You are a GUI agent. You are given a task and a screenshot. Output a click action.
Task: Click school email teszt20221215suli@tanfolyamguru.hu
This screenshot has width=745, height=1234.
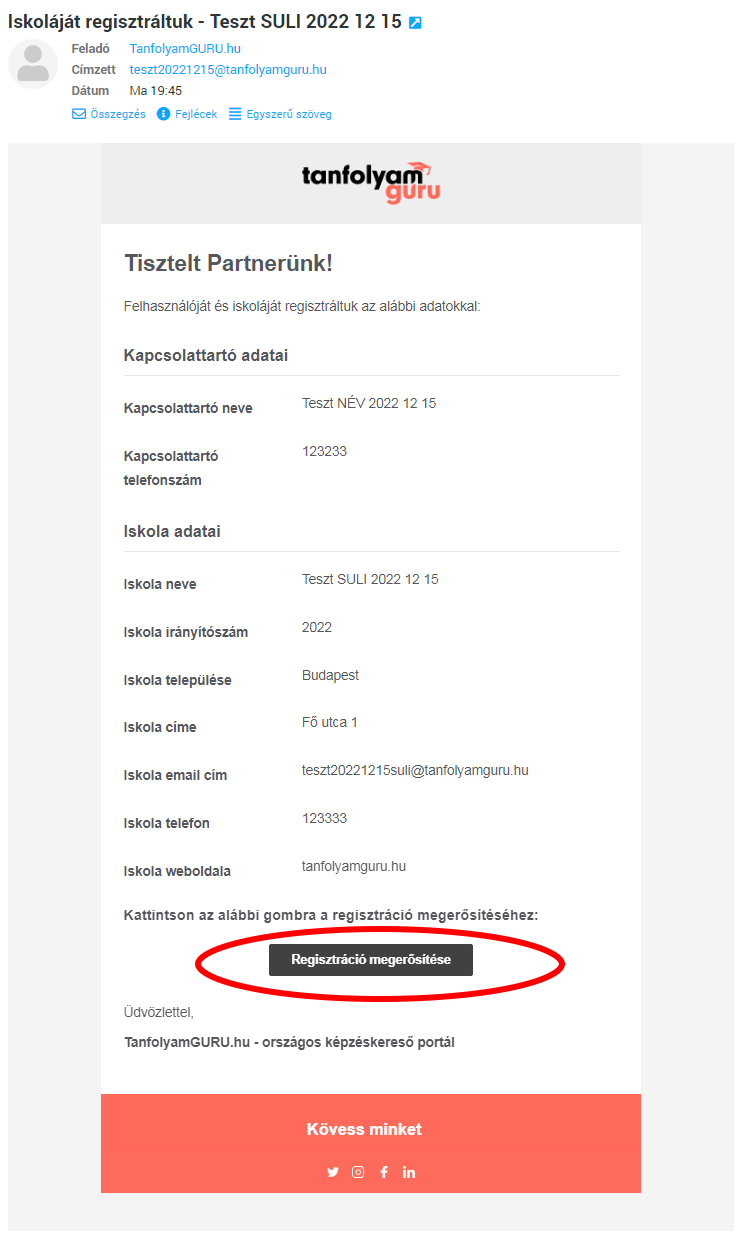tap(415, 770)
